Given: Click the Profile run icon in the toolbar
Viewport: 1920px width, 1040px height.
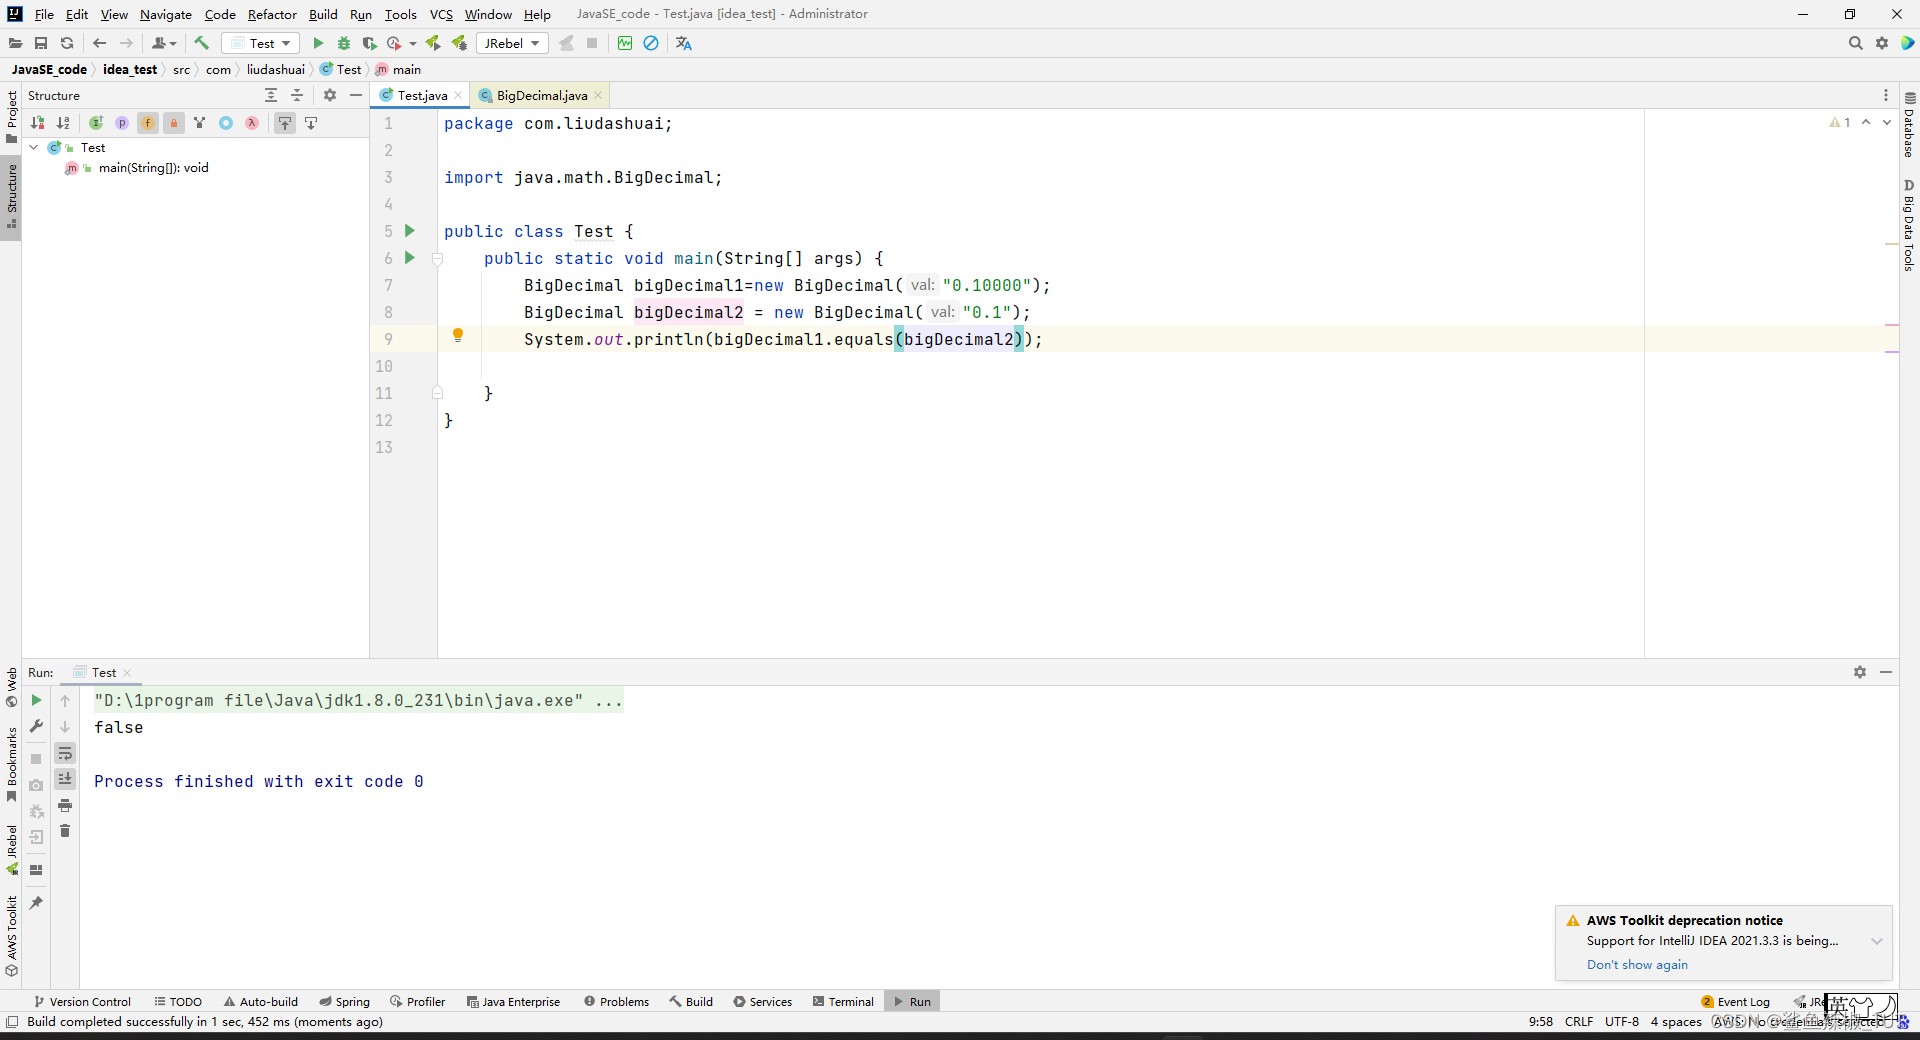Looking at the screenshot, I should [x=394, y=43].
